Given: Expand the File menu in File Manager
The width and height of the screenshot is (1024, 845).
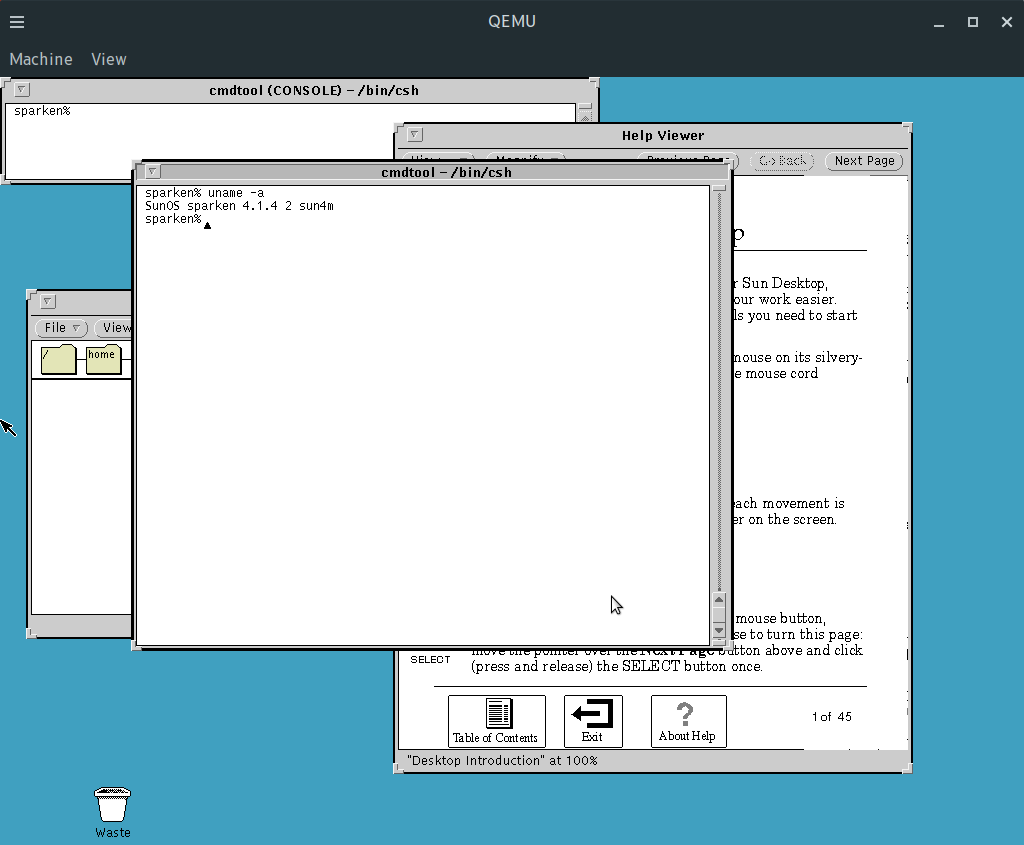Looking at the screenshot, I should click(62, 328).
